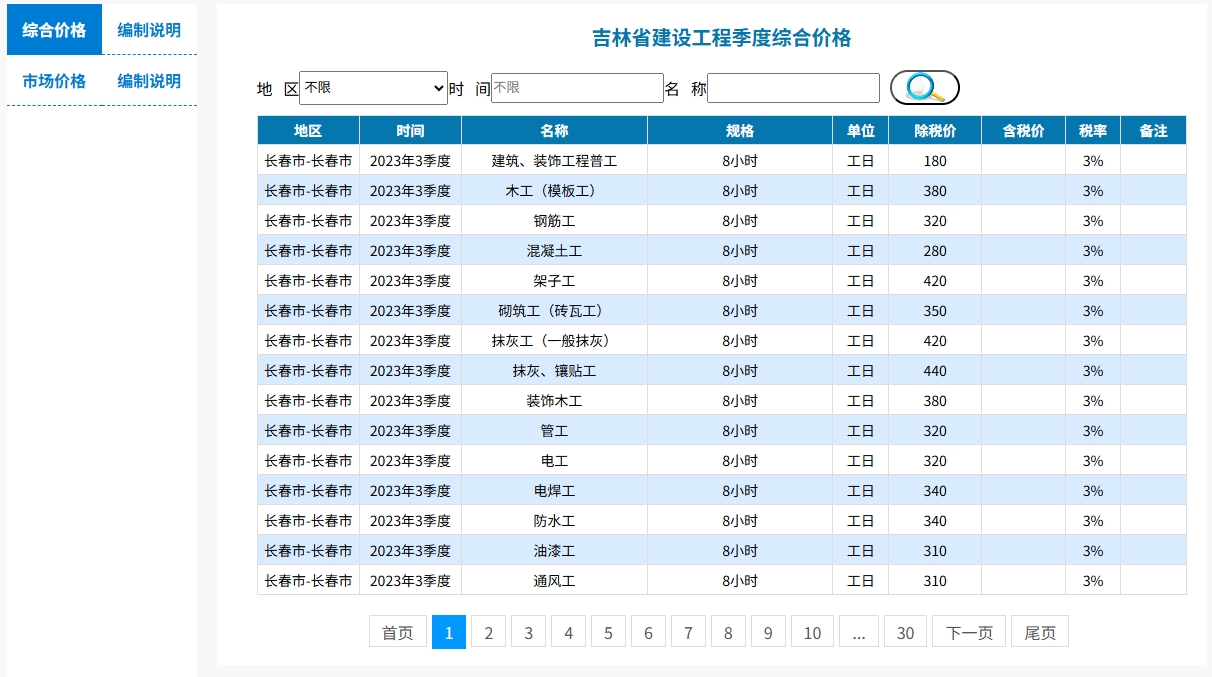1212x677 pixels.
Task: Click 工日 unit in 架子工 row
Action: point(861,281)
